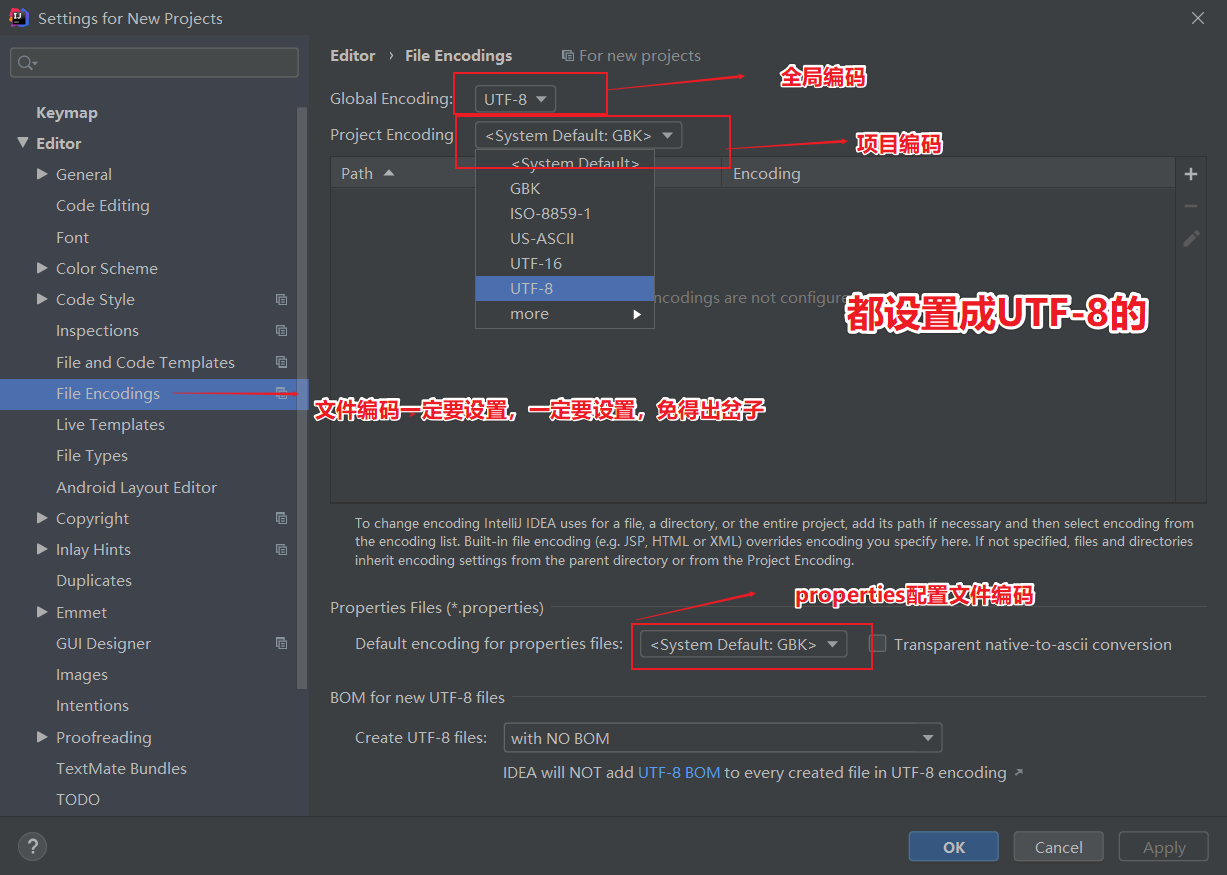Click the Editor breadcrumb

pyautogui.click(x=353, y=56)
